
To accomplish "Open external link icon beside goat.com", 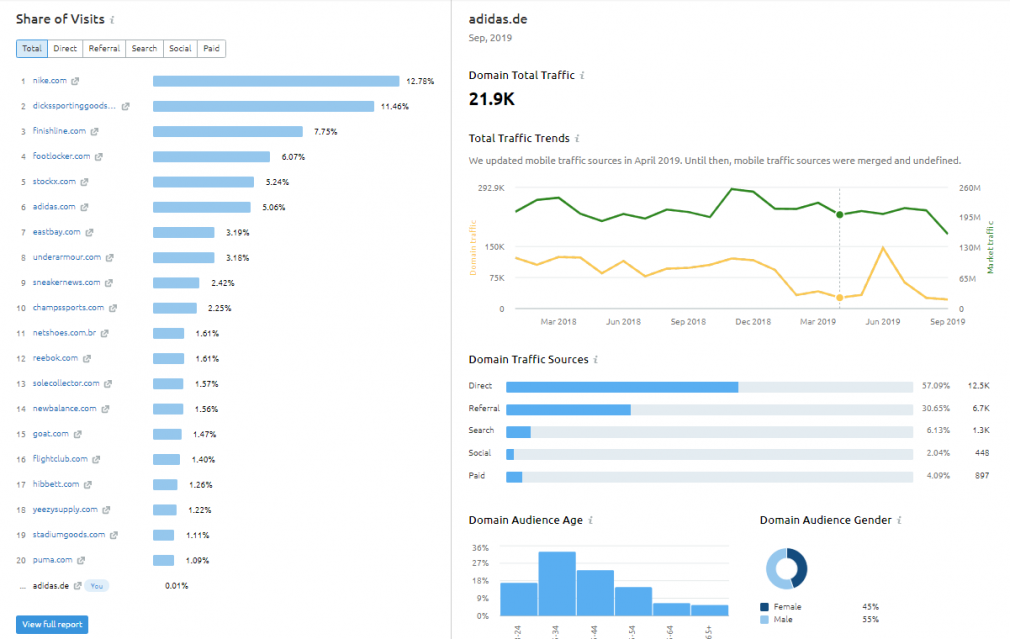I will (77, 434).
